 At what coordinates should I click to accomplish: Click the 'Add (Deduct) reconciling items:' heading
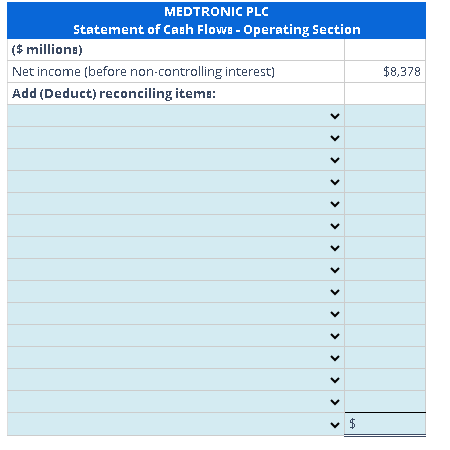click(x=114, y=94)
